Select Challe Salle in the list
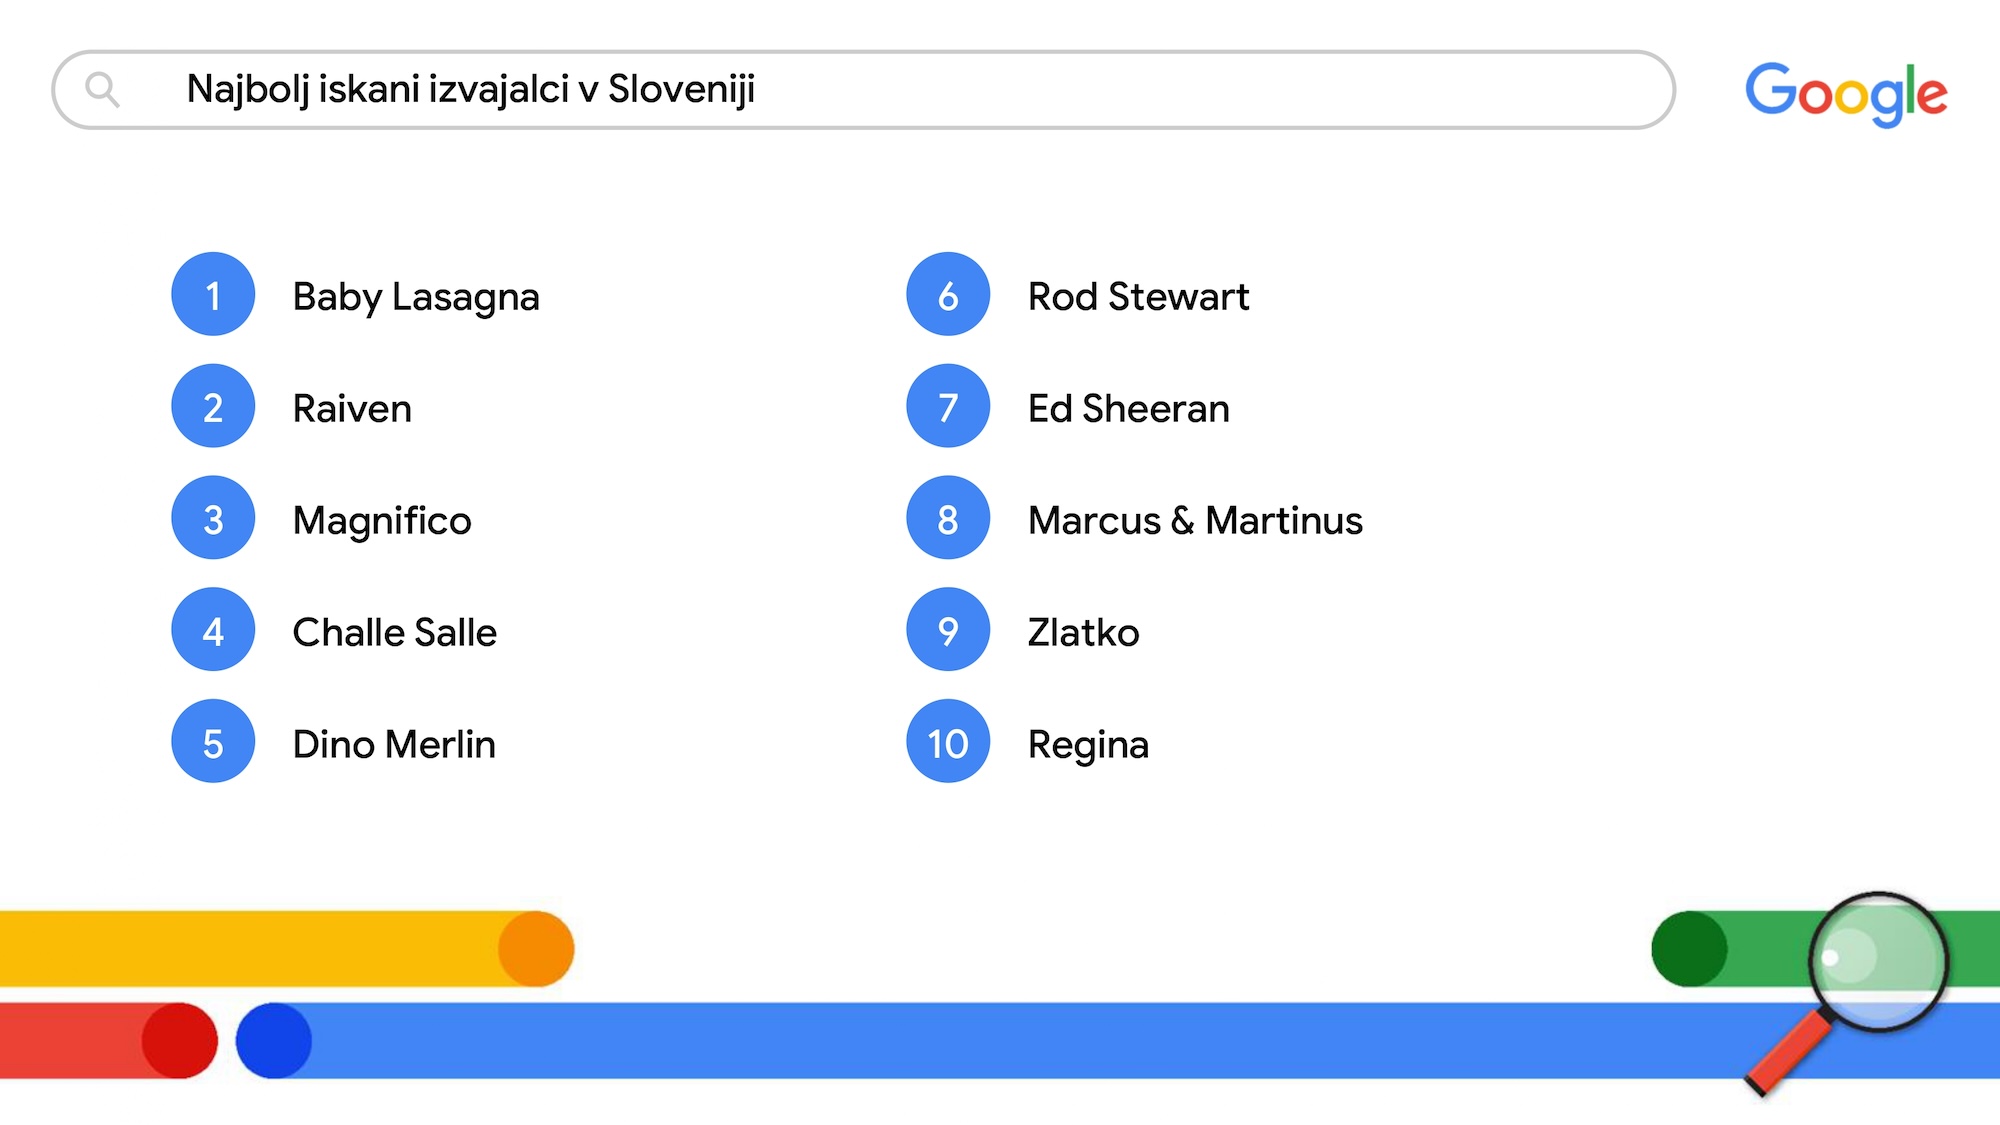Image resolution: width=2000 pixels, height=1125 pixels. tap(395, 633)
